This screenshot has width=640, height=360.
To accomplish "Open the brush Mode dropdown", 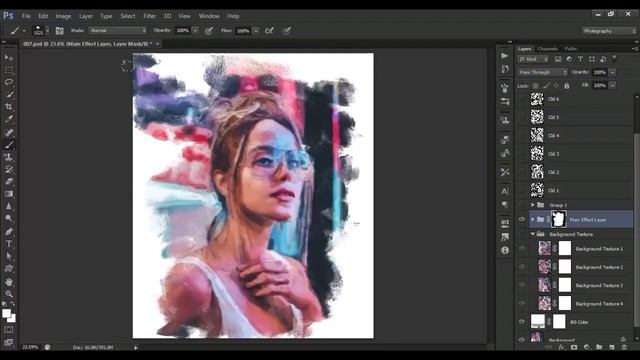I will coord(118,31).
